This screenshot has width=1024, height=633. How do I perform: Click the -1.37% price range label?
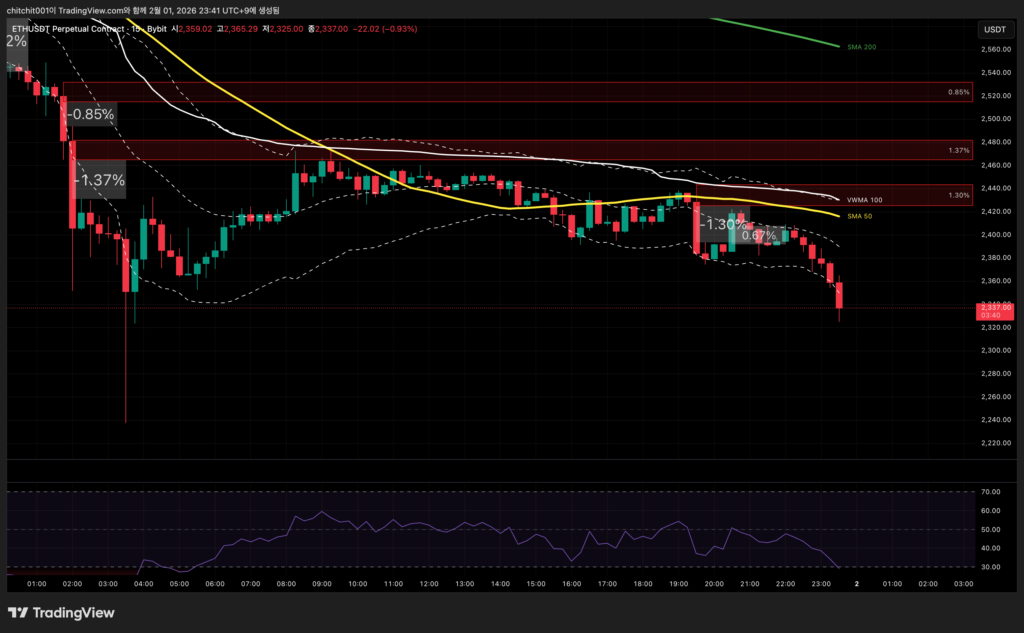click(x=100, y=180)
